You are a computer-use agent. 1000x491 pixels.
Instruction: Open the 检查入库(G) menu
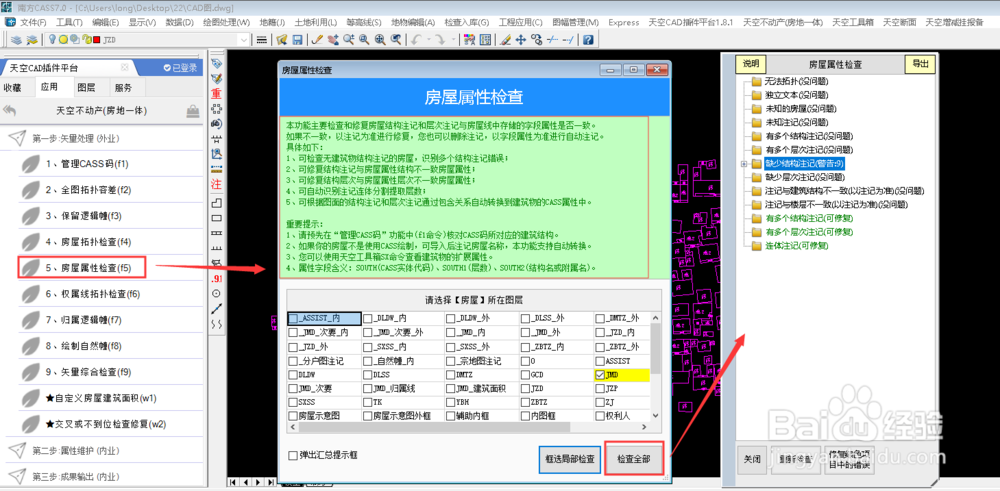coord(467,22)
